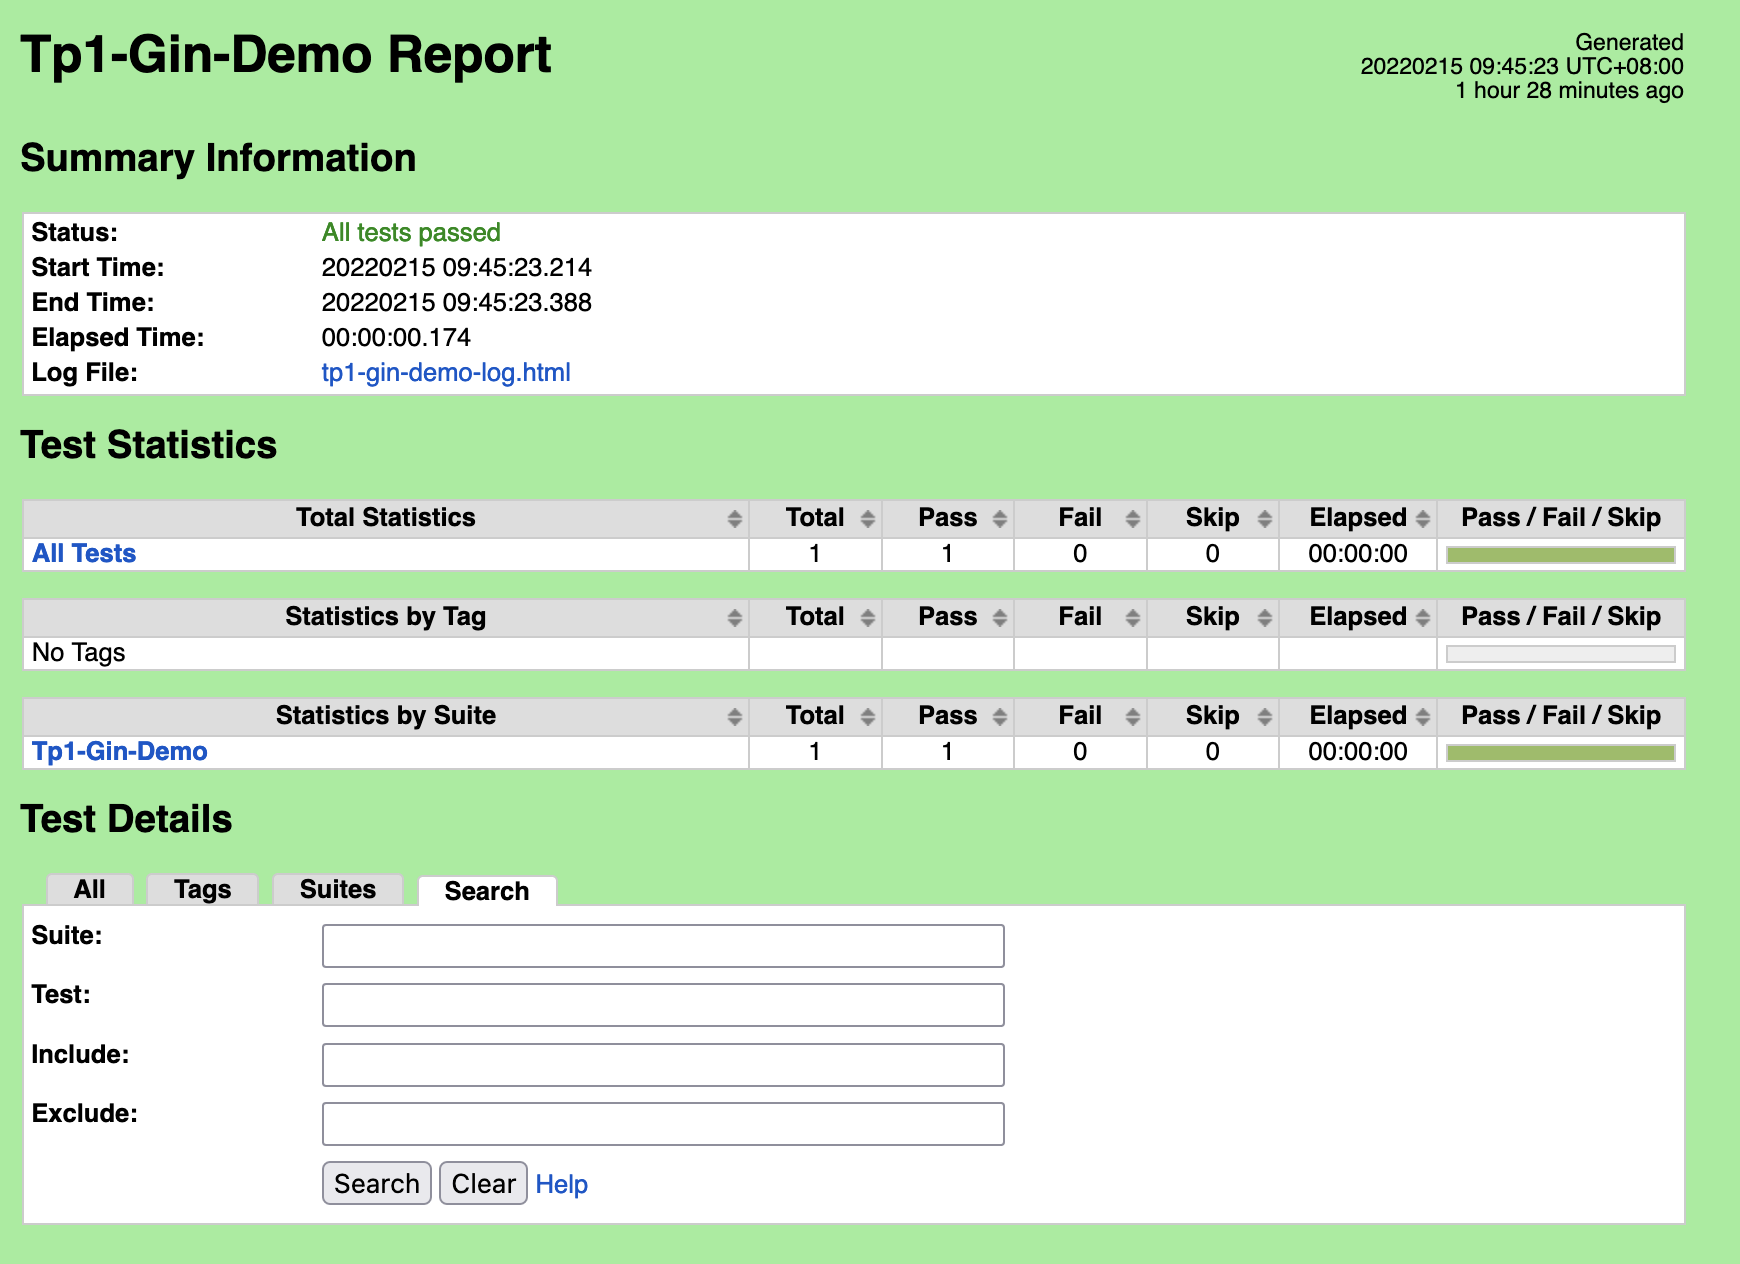Click the sort icon on the Fail column
Viewport: 1740px width, 1264px height.
tap(1132, 518)
